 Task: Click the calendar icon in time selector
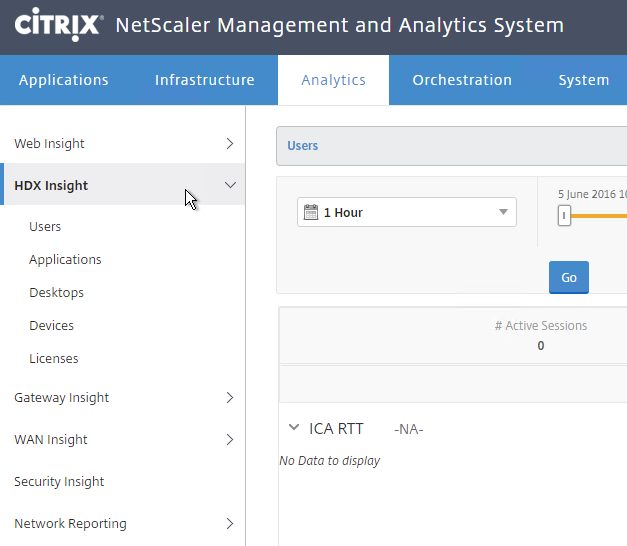[311, 212]
